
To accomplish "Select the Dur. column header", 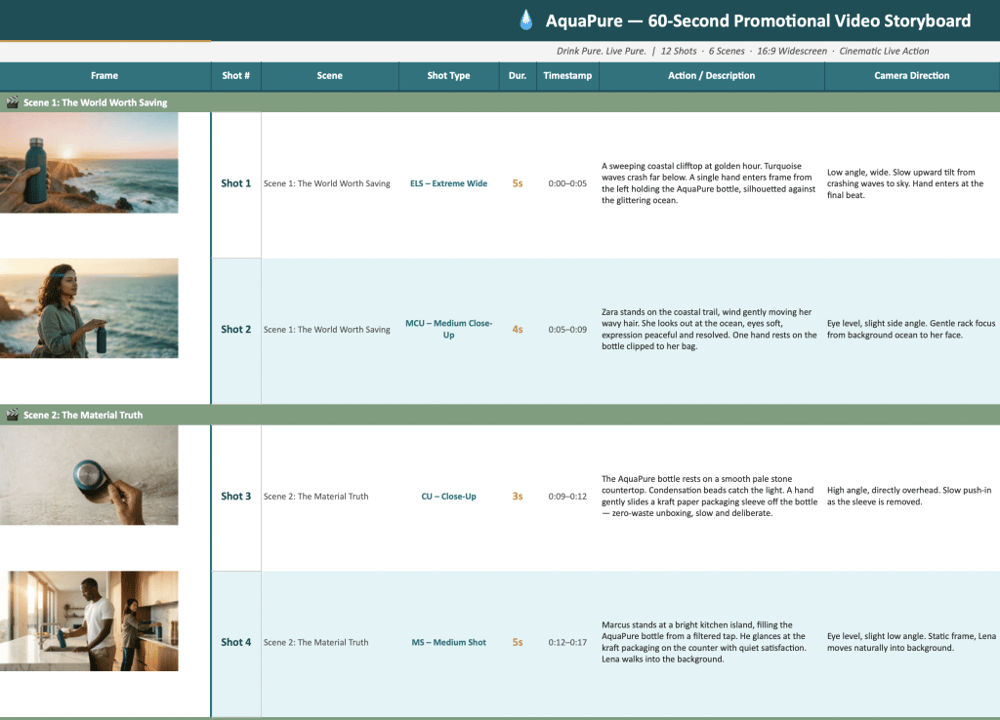I will coord(517,76).
